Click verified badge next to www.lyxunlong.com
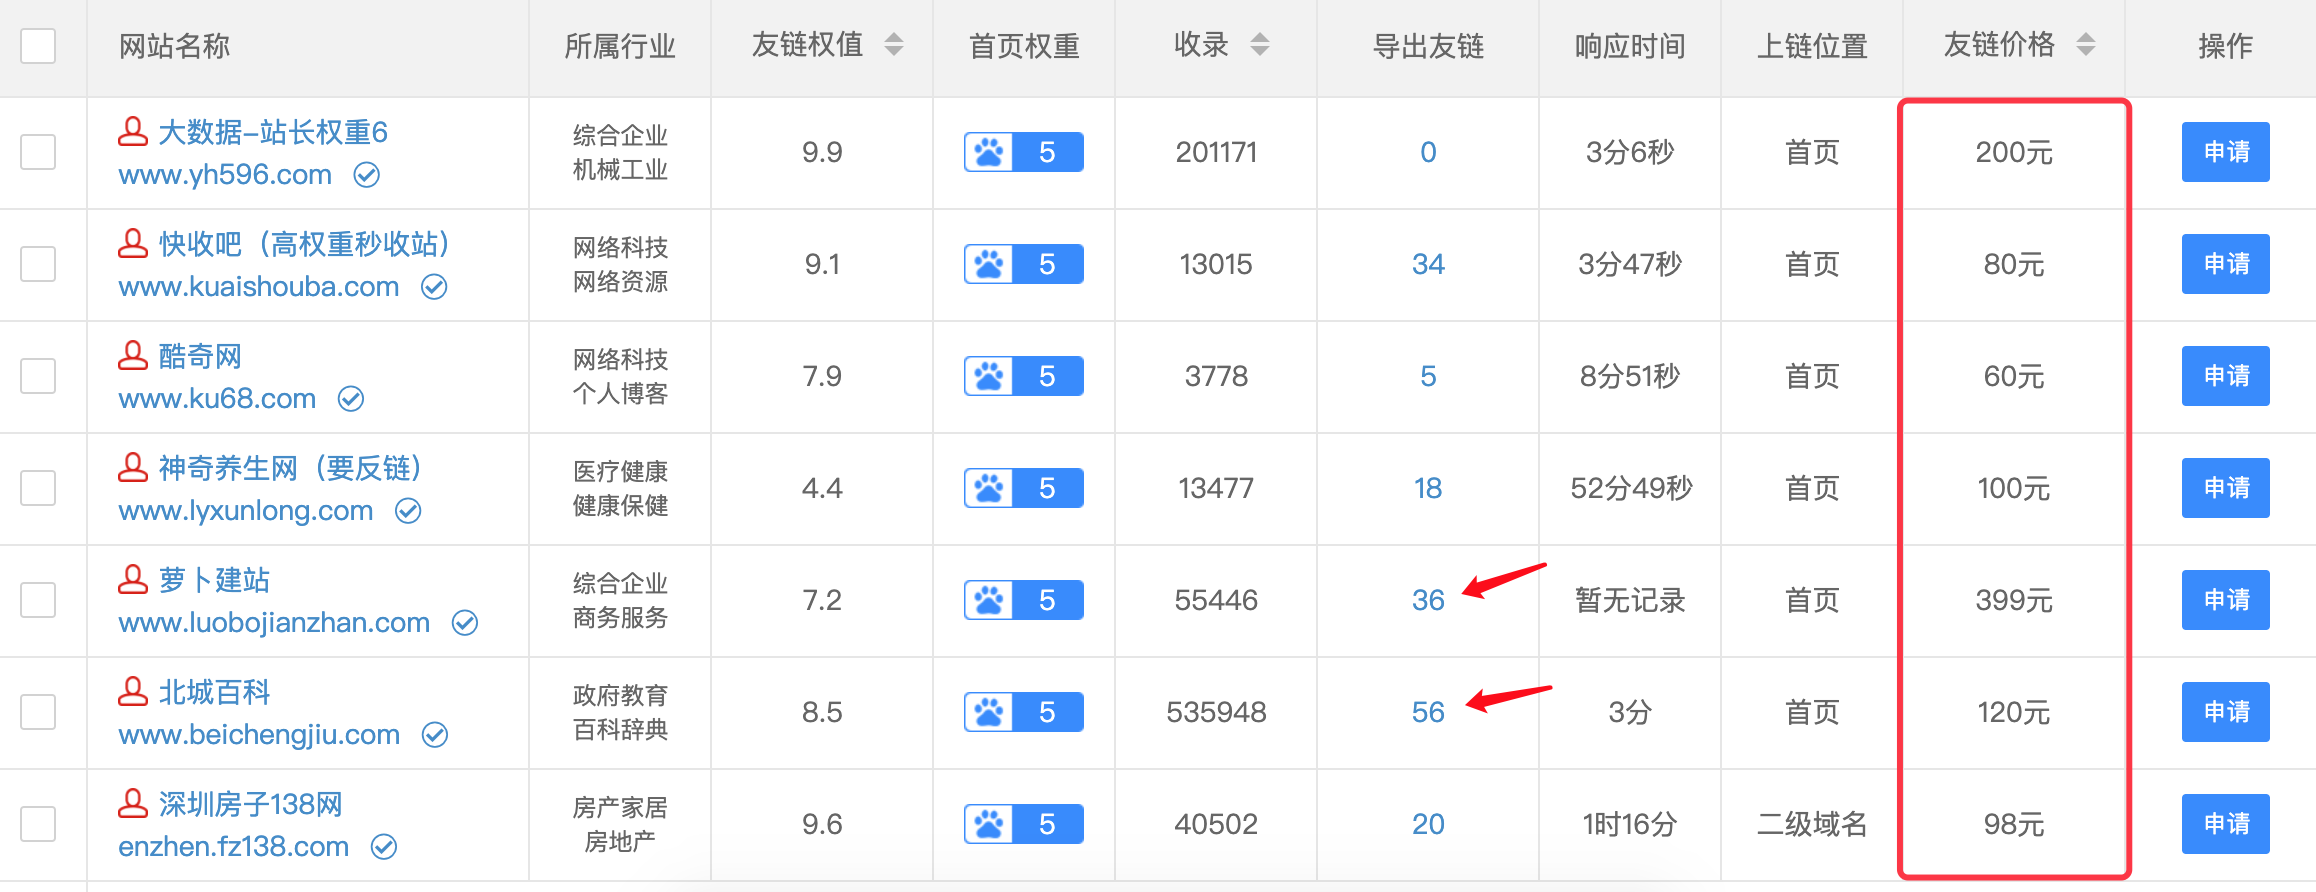The width and height of the screenshot is (2316, 892). click(408, 511)
